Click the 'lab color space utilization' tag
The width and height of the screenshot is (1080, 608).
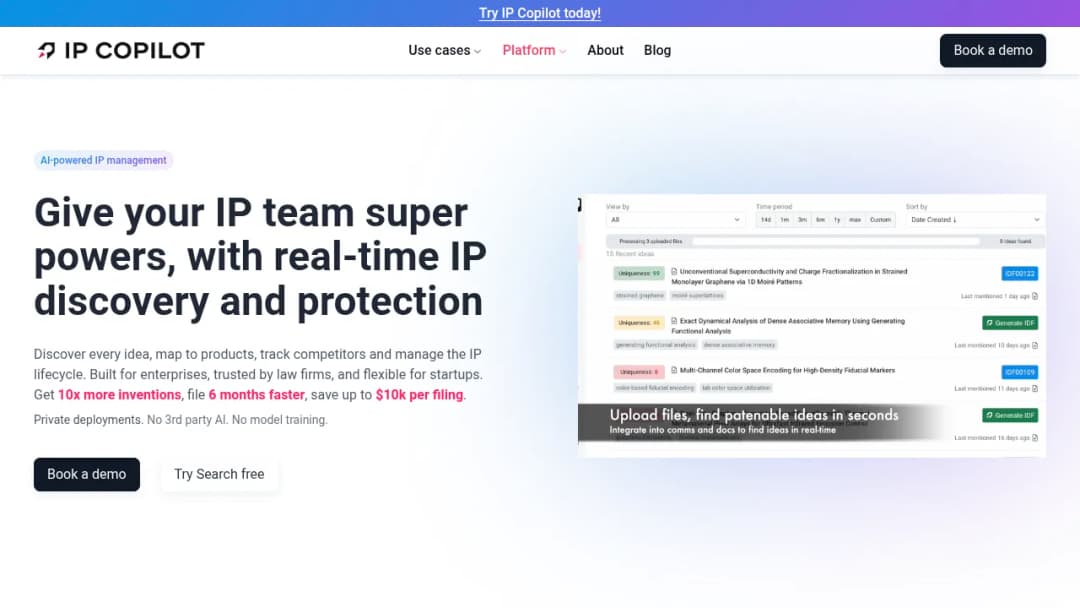(x=736, y=388)
